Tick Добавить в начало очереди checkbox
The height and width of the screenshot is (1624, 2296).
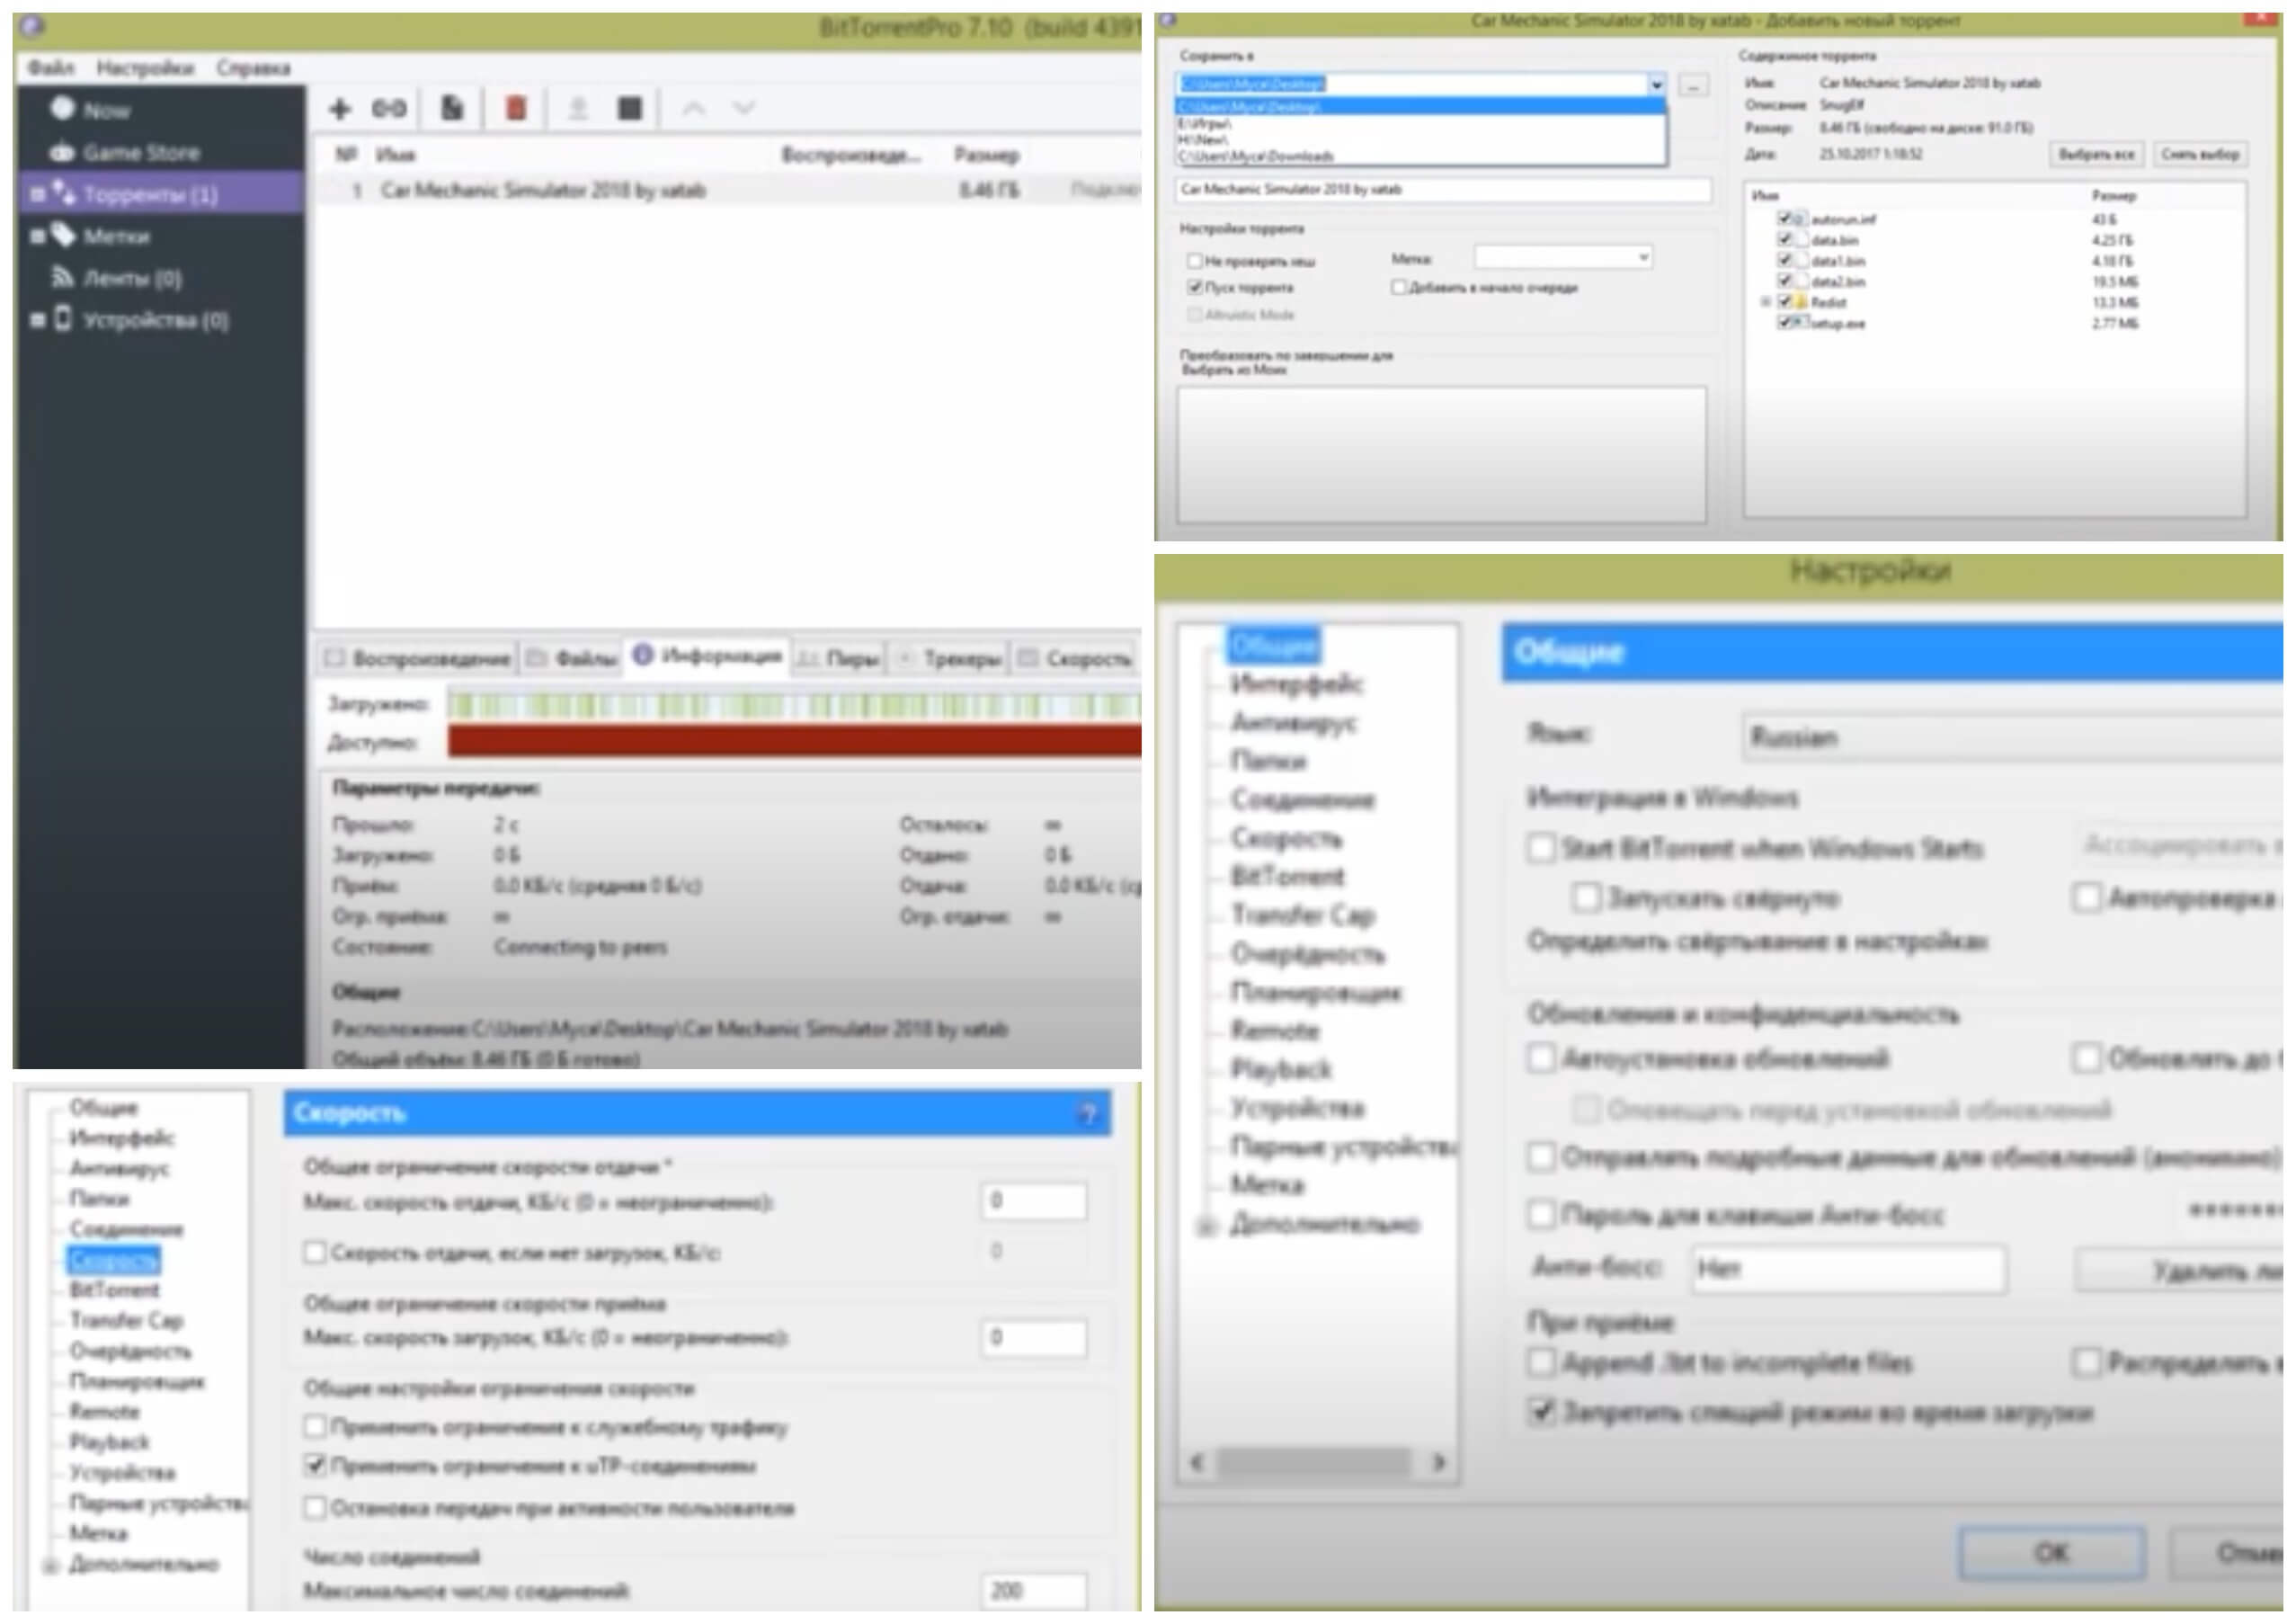pos(1399,287)
